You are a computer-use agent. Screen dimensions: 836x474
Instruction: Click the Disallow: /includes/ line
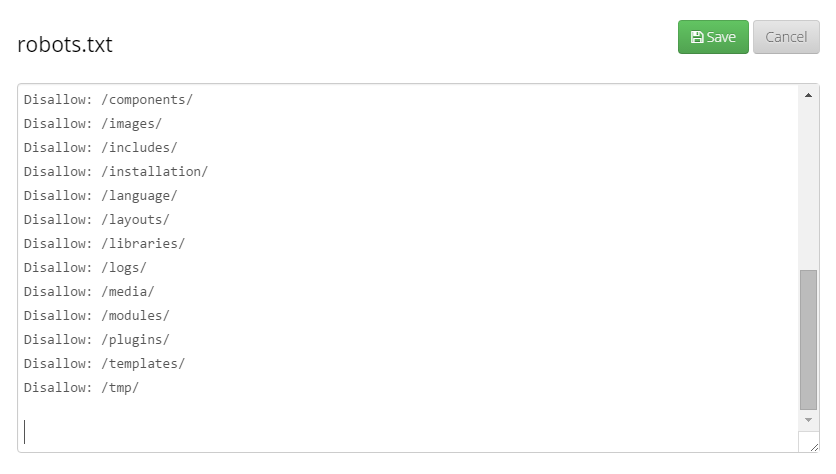(x=100, y=148)
